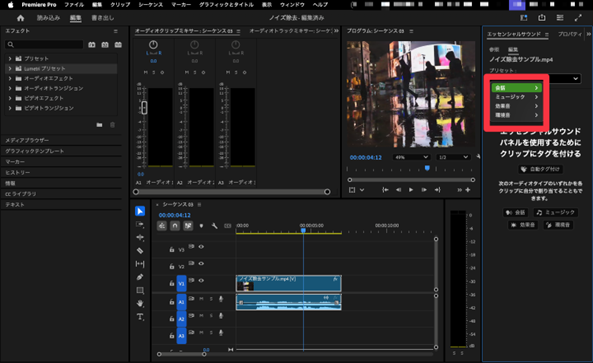
Task: Mute the A1 audio track
Action: point(201,299)
